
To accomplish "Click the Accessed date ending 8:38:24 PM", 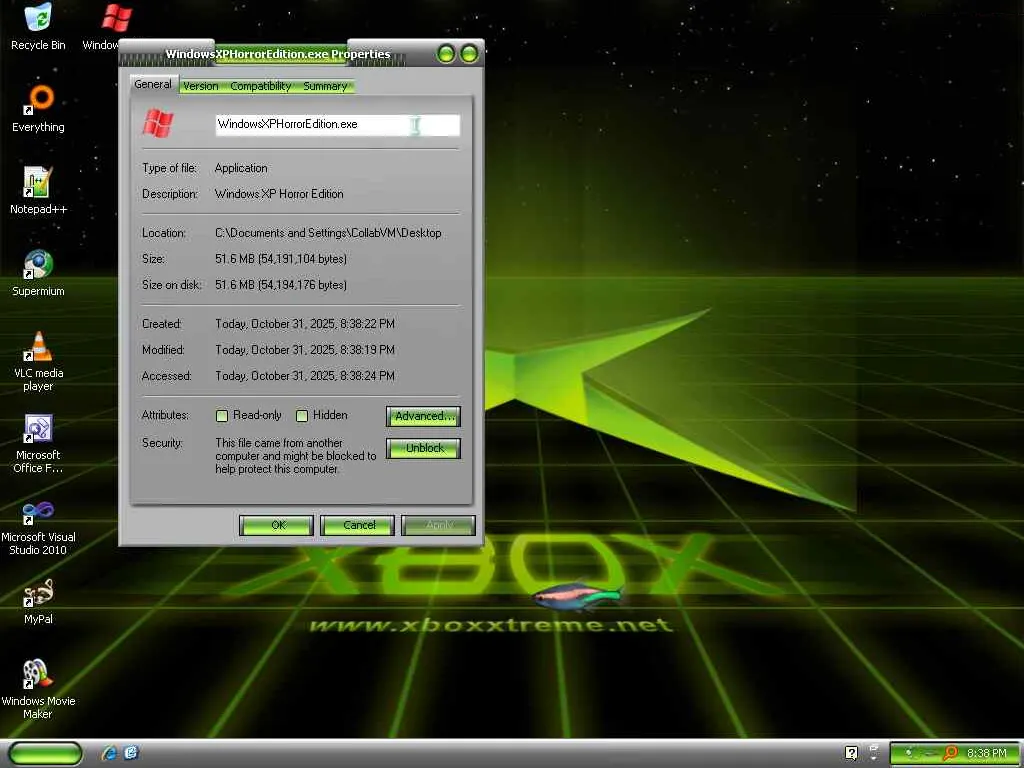I will [x=305, y=376].
